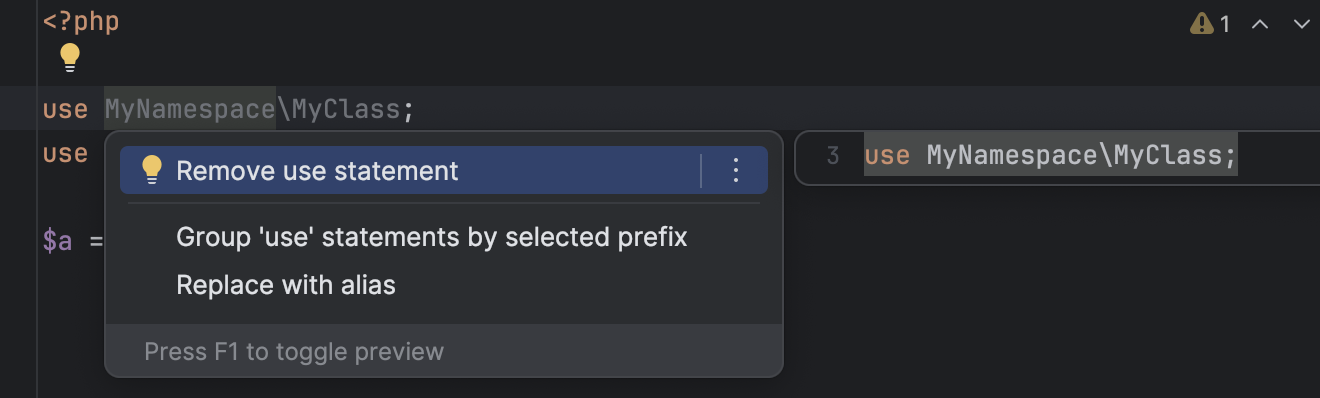
Task: Click line number 3 in the preview pane
Action: 833,156
